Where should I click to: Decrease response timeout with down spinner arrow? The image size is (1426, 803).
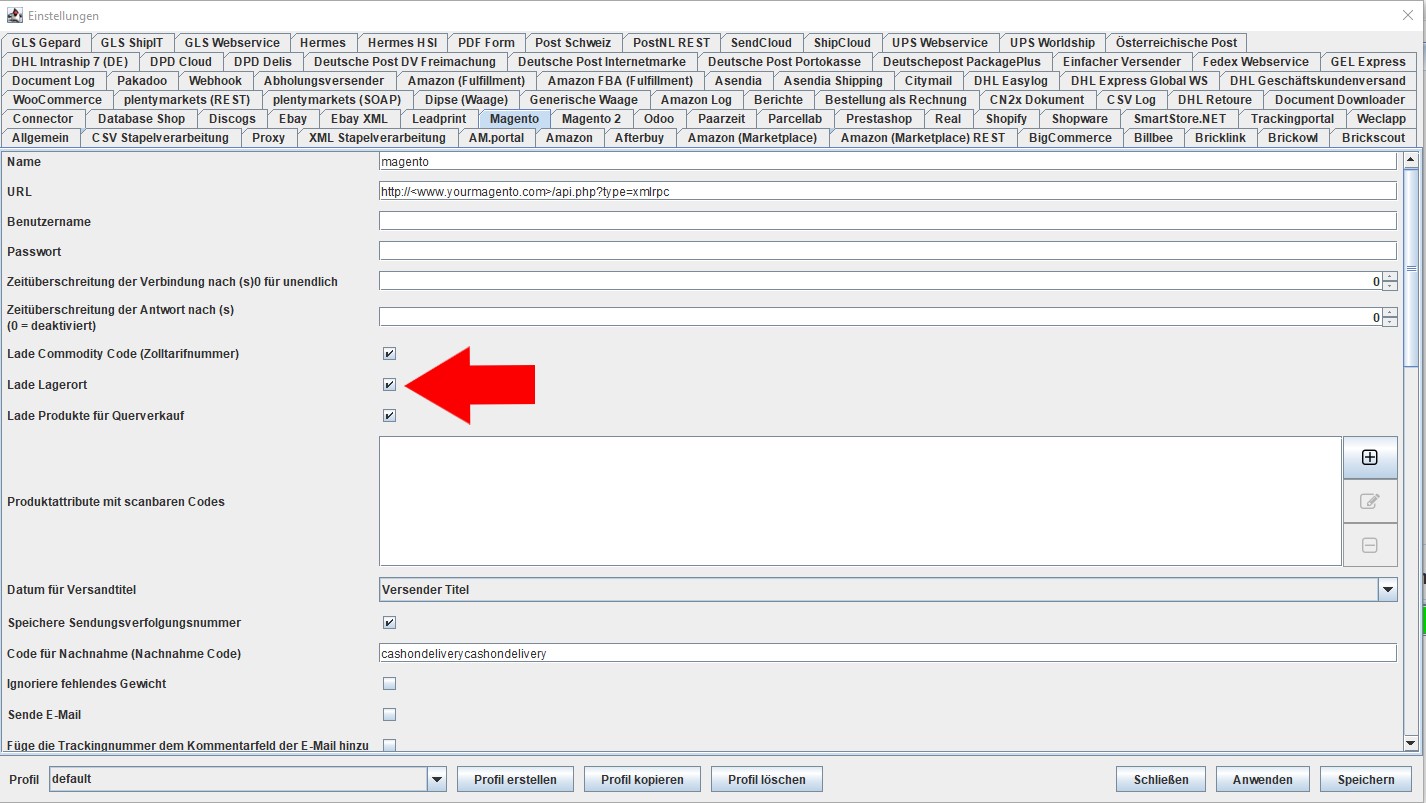pos(1390,322)
